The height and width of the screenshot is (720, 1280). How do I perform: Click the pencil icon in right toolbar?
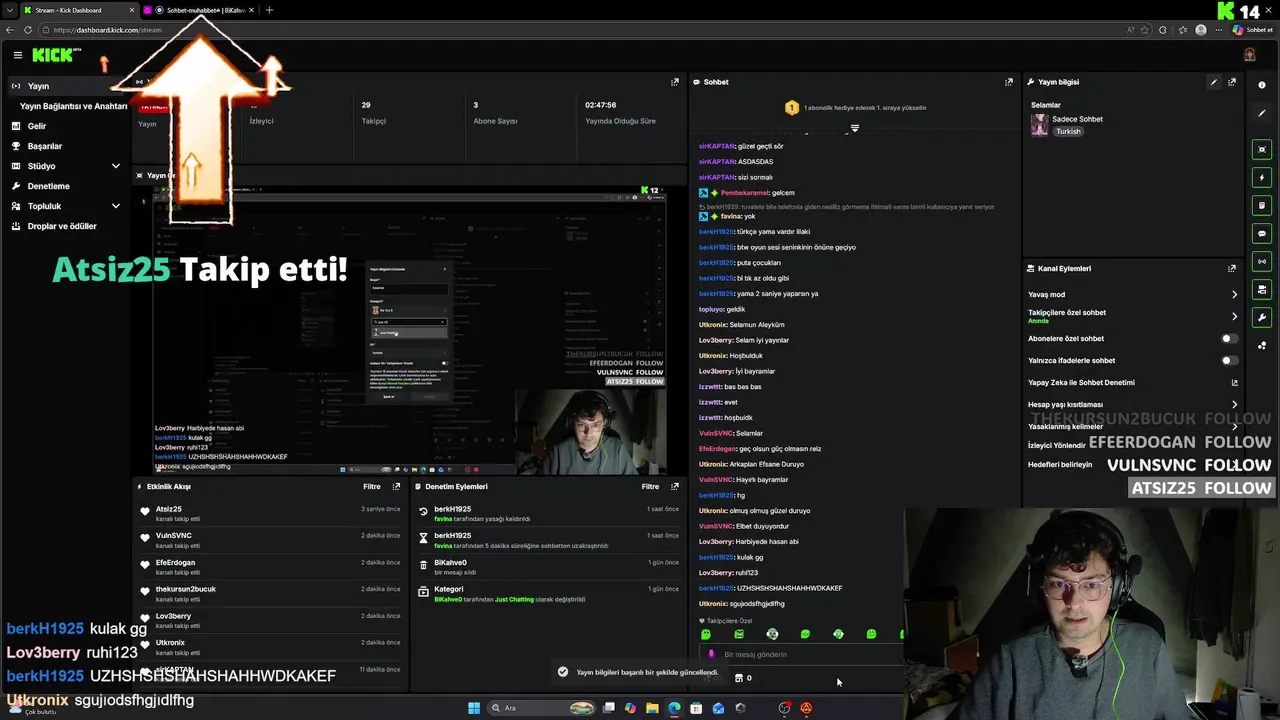click(x=1262, y=113)
